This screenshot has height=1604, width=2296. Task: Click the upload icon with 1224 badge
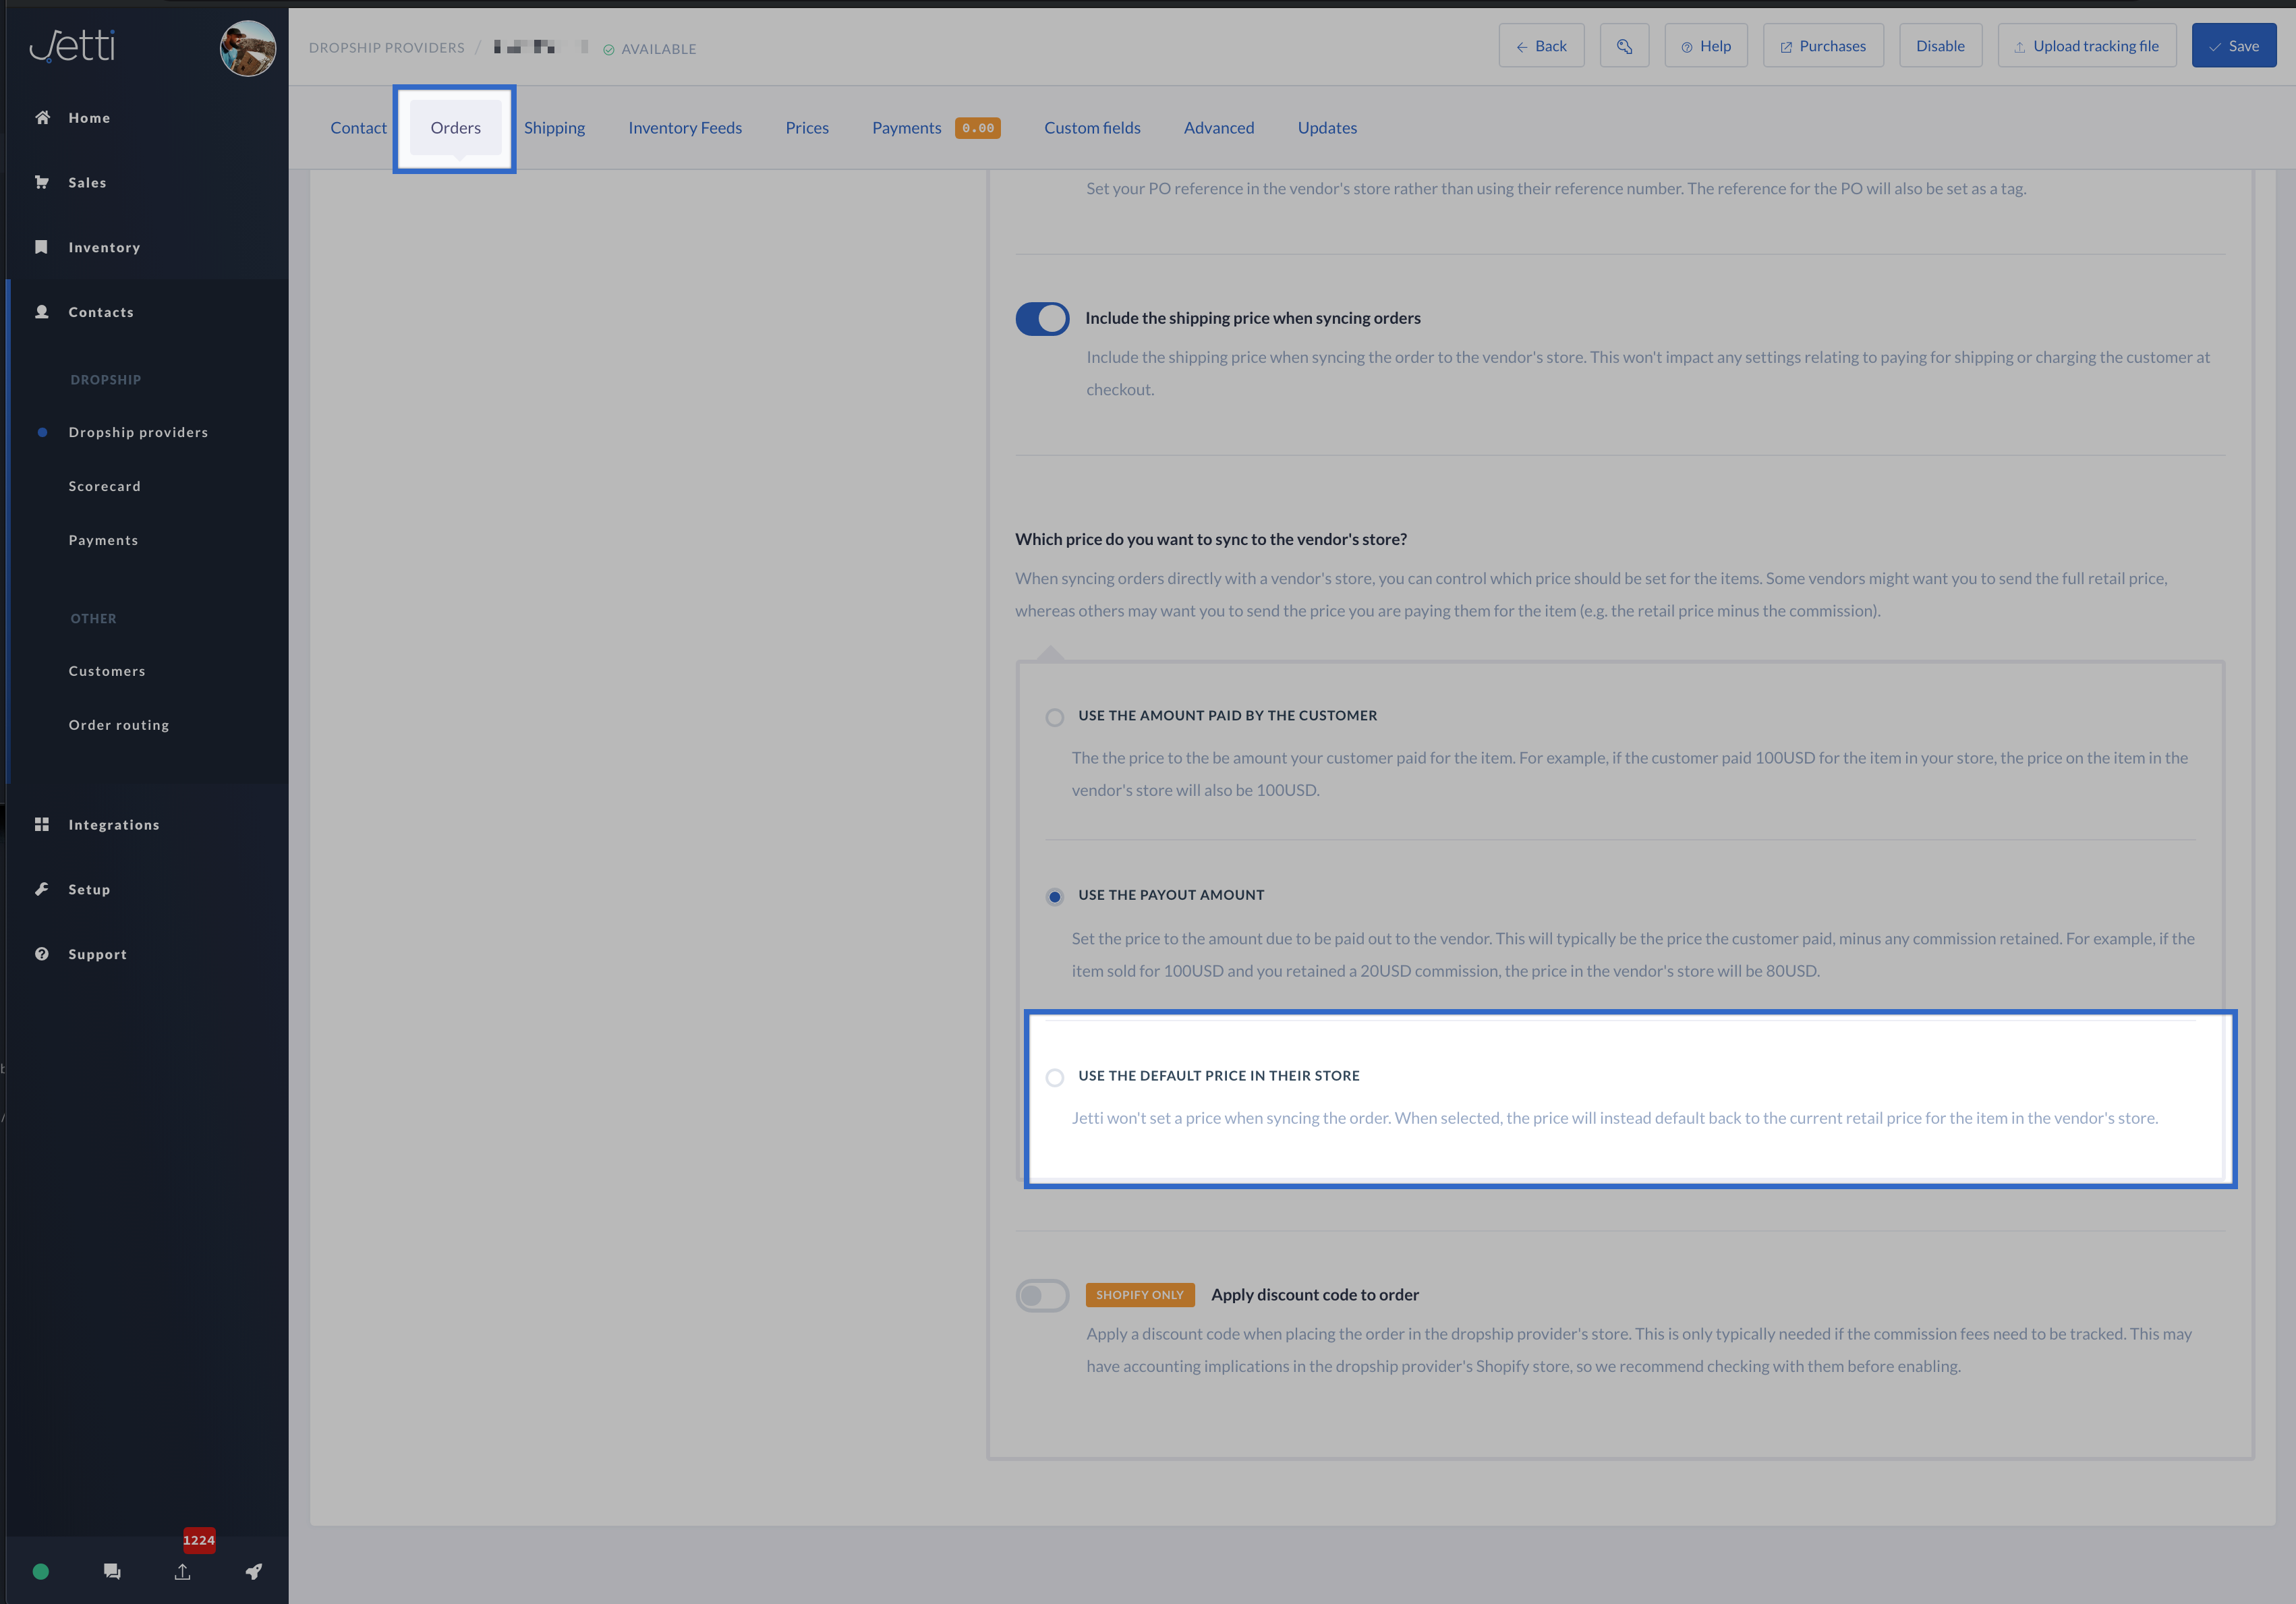183,1571
